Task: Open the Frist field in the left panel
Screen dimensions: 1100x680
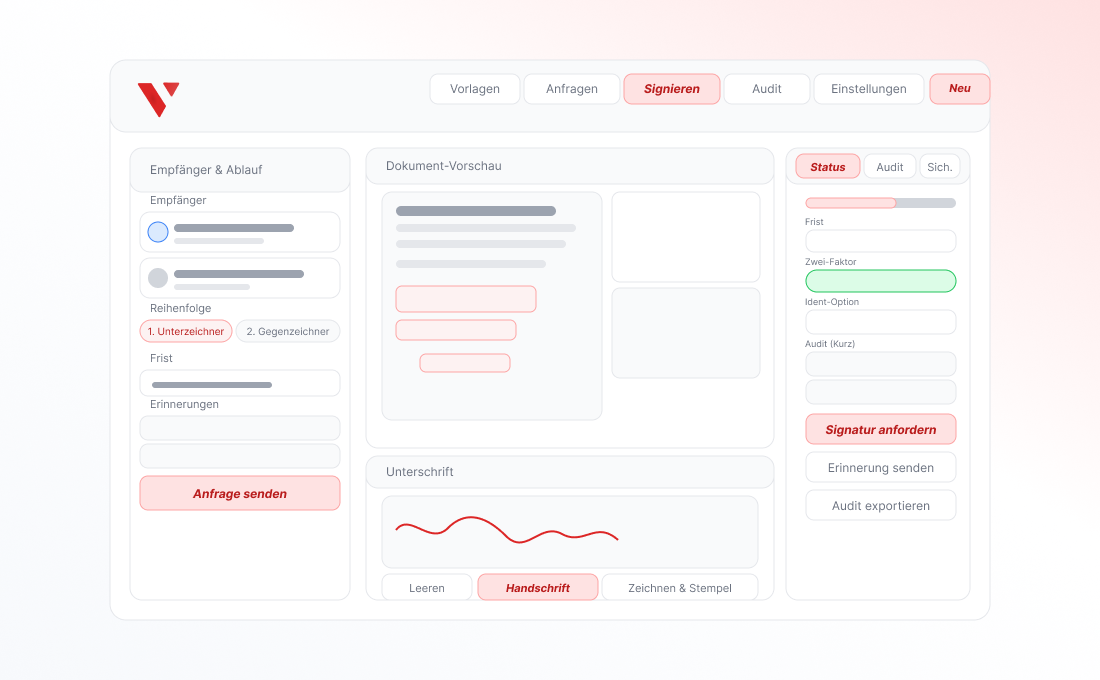Action: (x=240, y=384)
